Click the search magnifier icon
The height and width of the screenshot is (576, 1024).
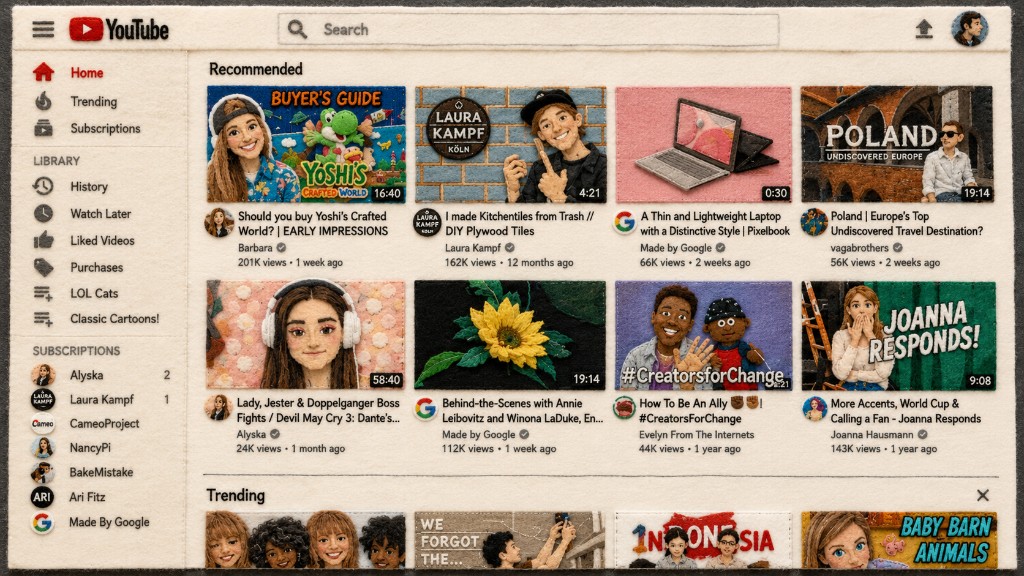297,29
